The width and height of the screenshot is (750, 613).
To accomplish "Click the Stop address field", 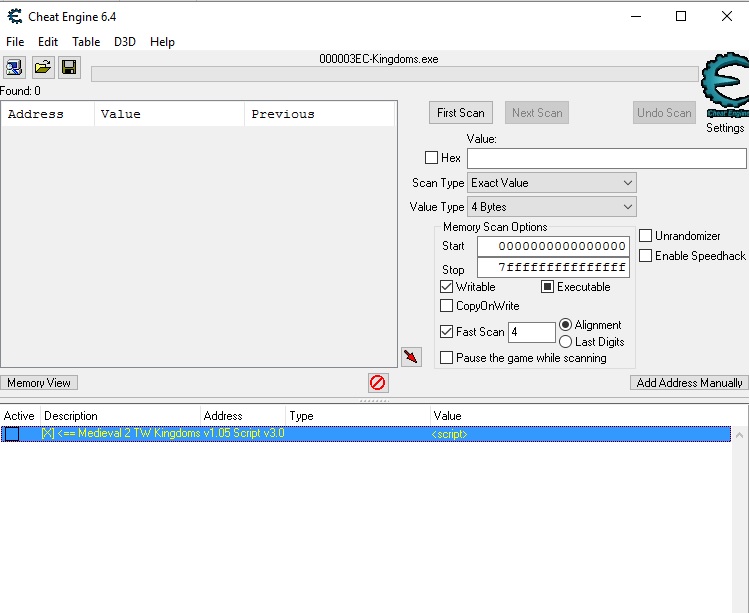I will point(553,267).
